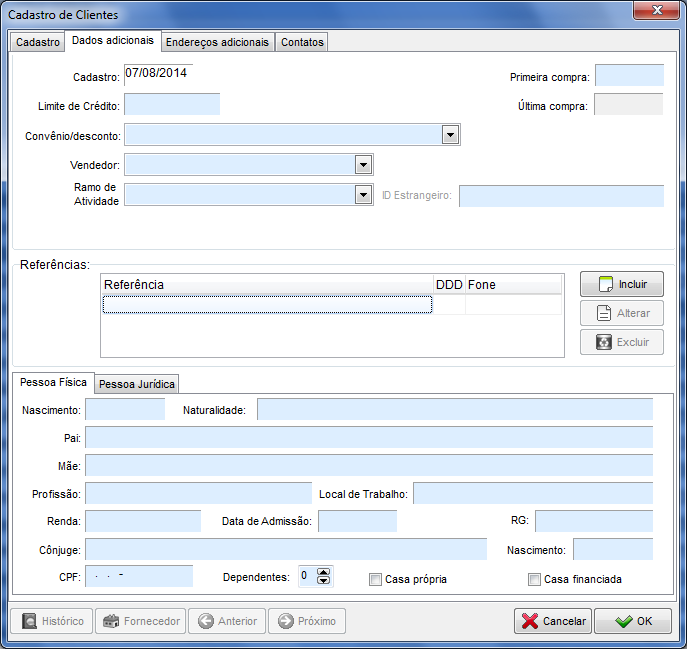Screen dimensions: 687x649
Task: Switch to the Endereços adicionais tab
Action: pyautogui.click(x=217, y=42)
